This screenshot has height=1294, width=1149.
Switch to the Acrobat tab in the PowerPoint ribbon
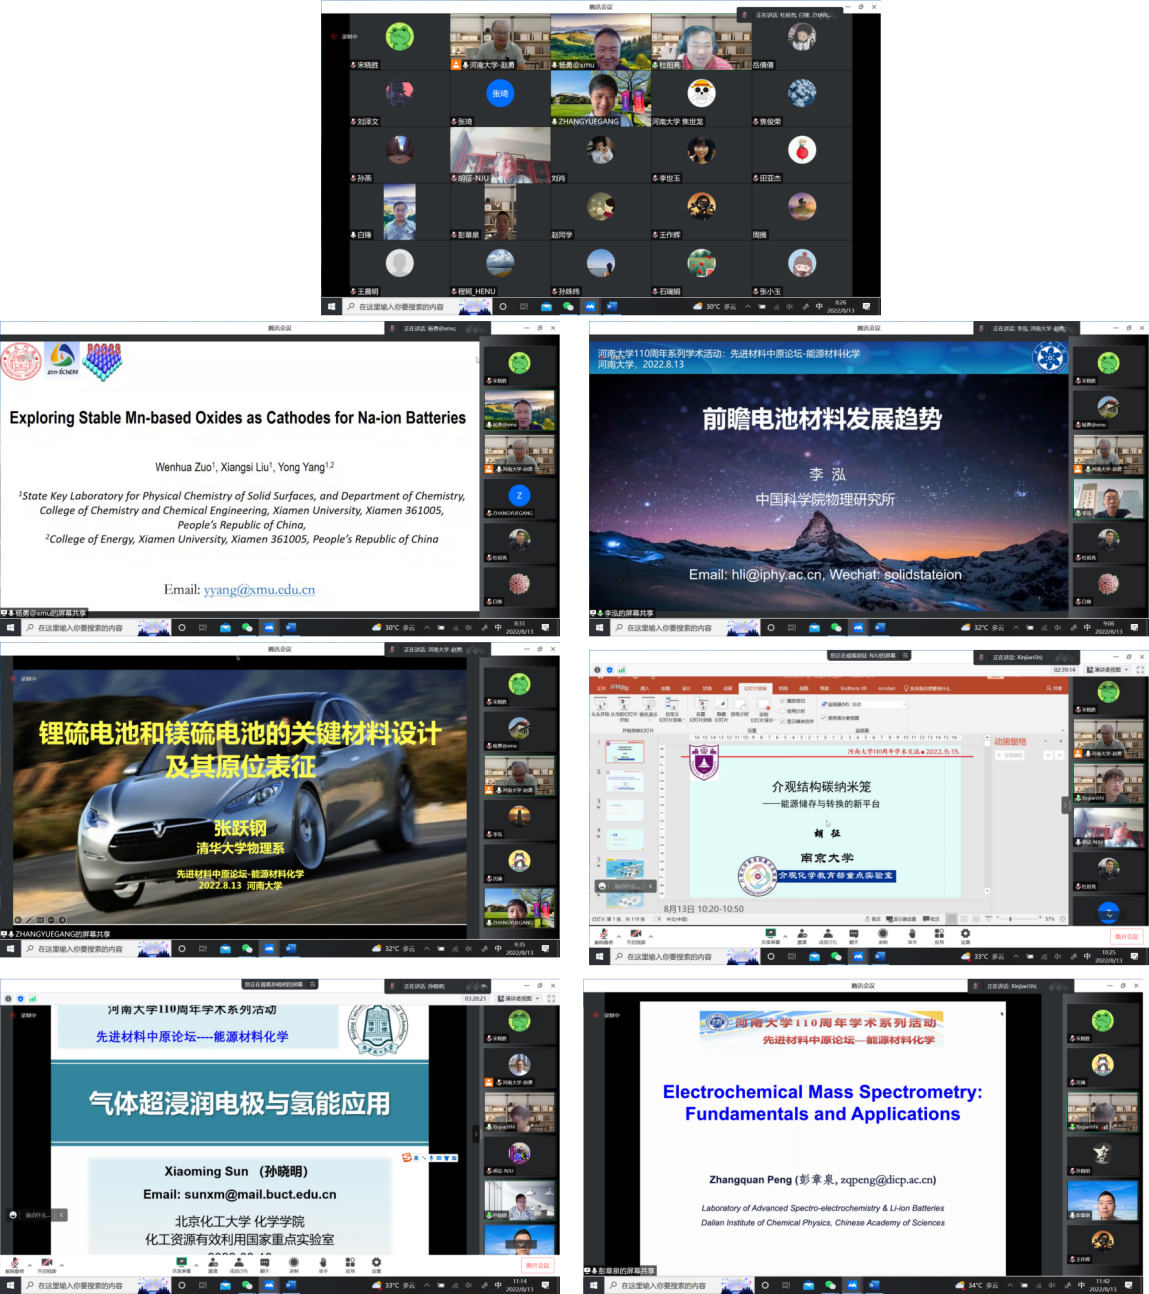(886, 688)
